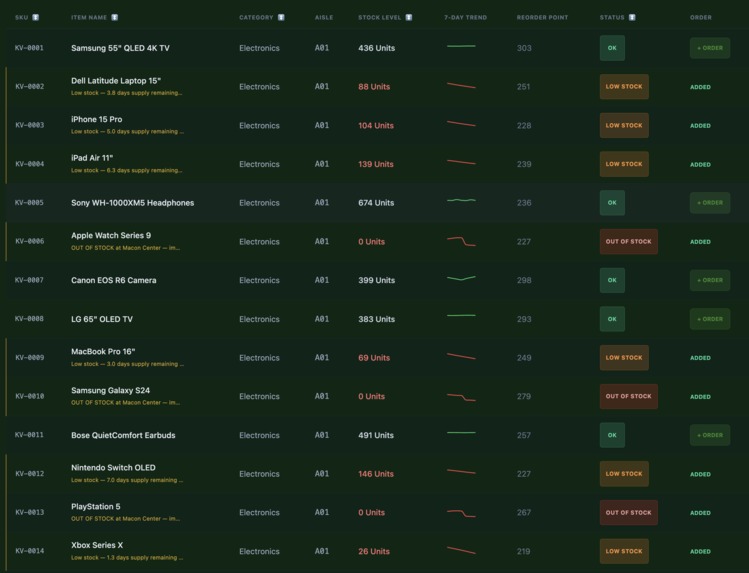Sort by Status column icon
This screenshot has height=573, width=749.
[632, 18]
